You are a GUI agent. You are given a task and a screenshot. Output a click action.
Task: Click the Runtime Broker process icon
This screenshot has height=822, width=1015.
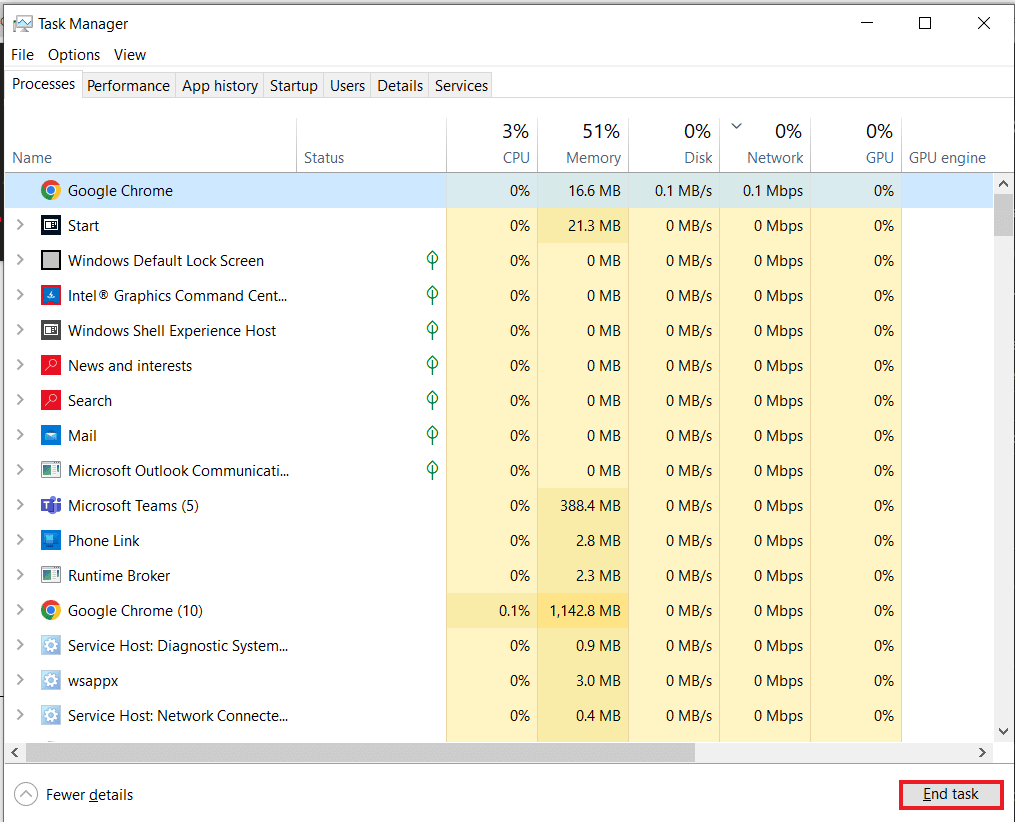(x=51, y=576)
